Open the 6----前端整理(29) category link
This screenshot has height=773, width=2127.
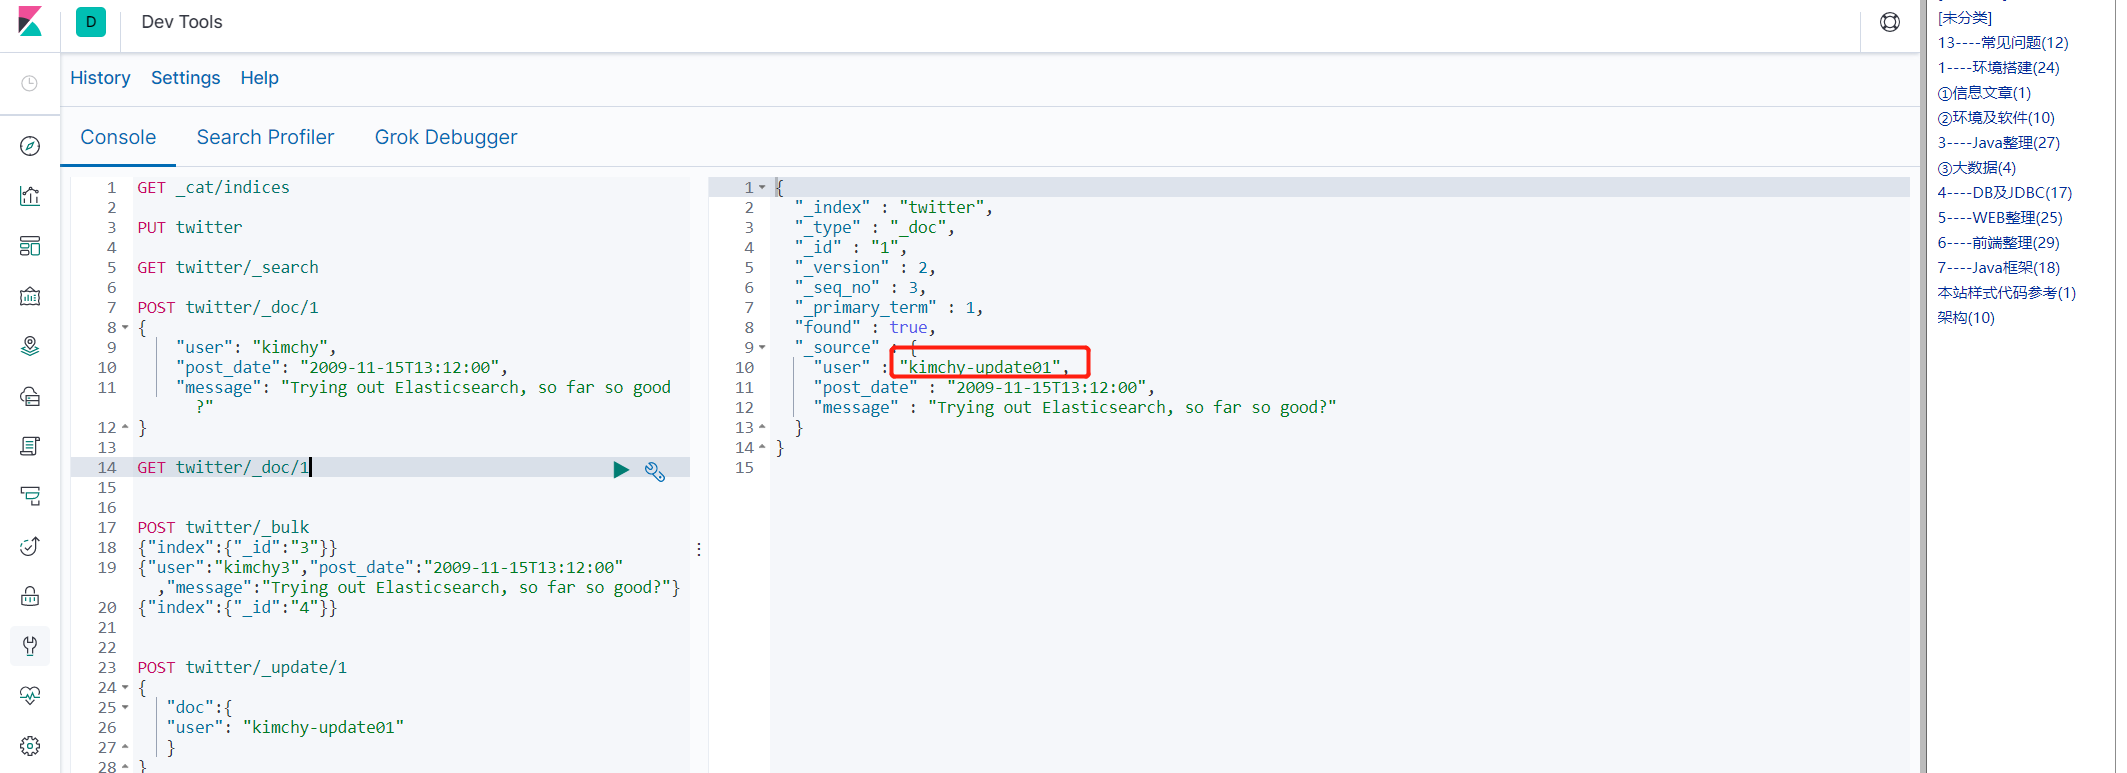click(1998, 243)
